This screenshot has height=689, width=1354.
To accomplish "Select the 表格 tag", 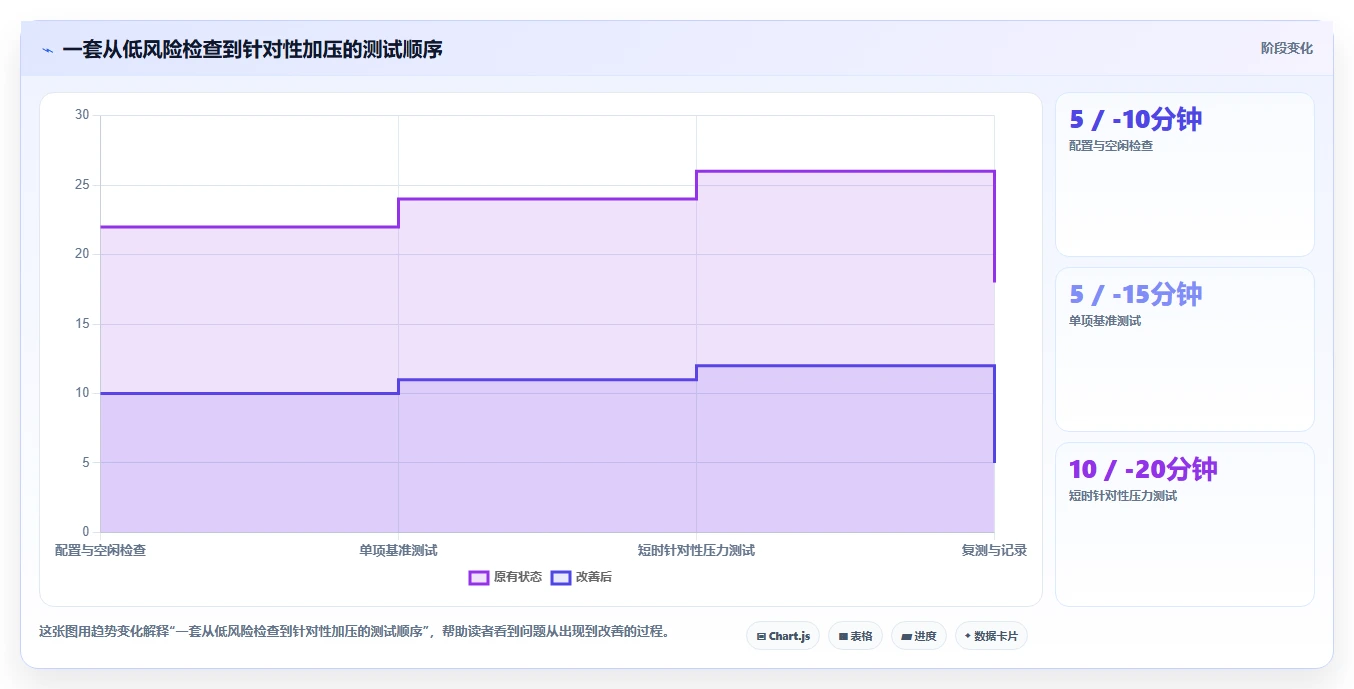I will [855, 636].
